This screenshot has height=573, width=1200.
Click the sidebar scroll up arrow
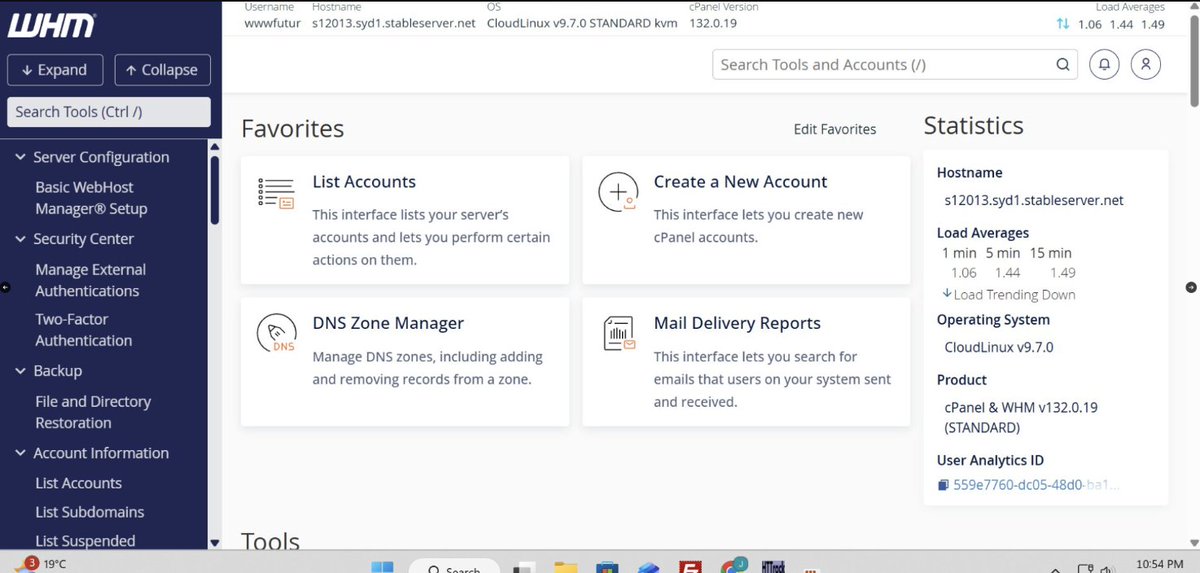click(x=214, y=147)
